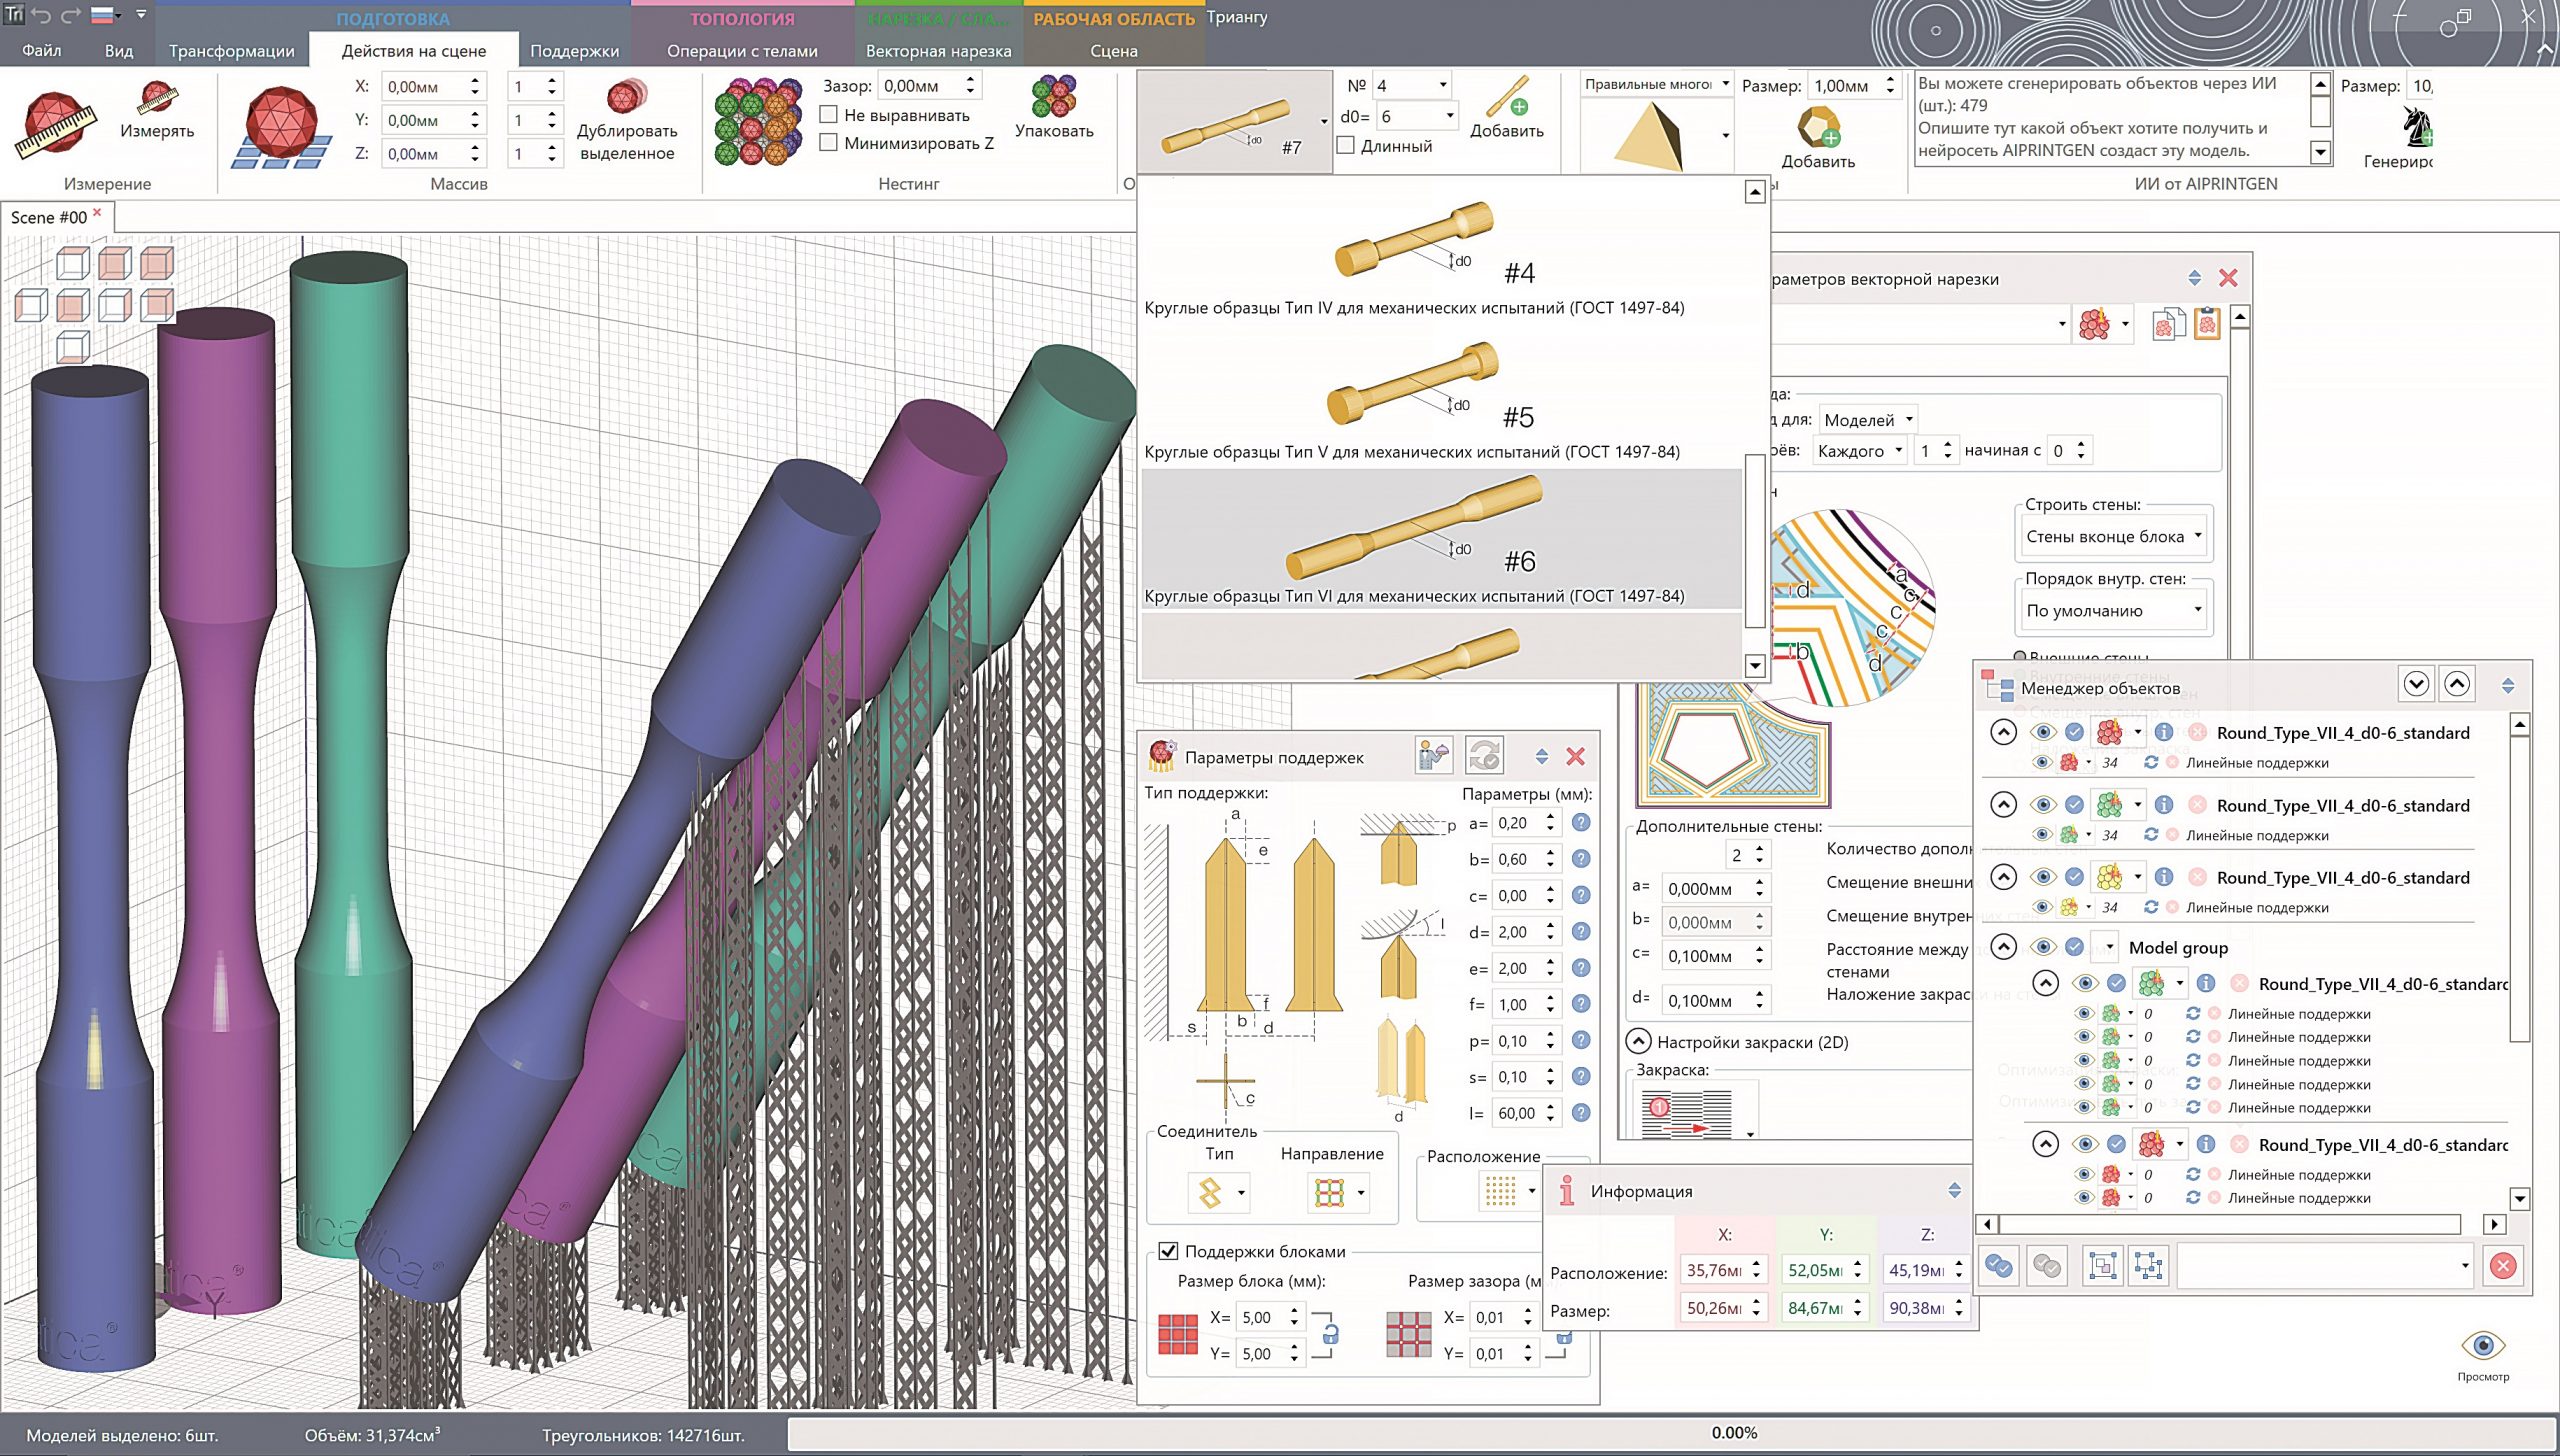
Task: Open the d0= value dropdown
Action: [1417, 117]
